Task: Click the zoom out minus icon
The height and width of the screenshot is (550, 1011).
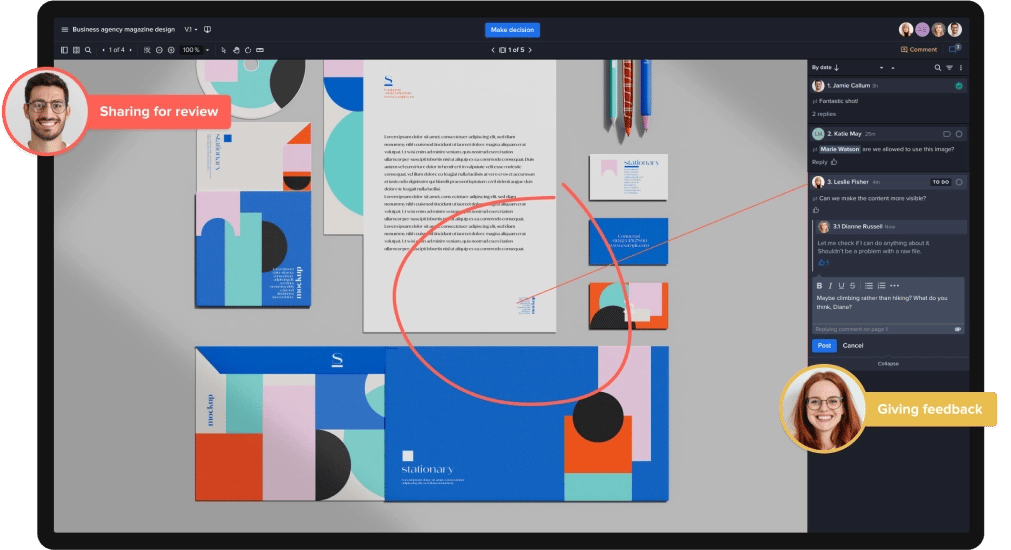Action: [x=159, y=50]
